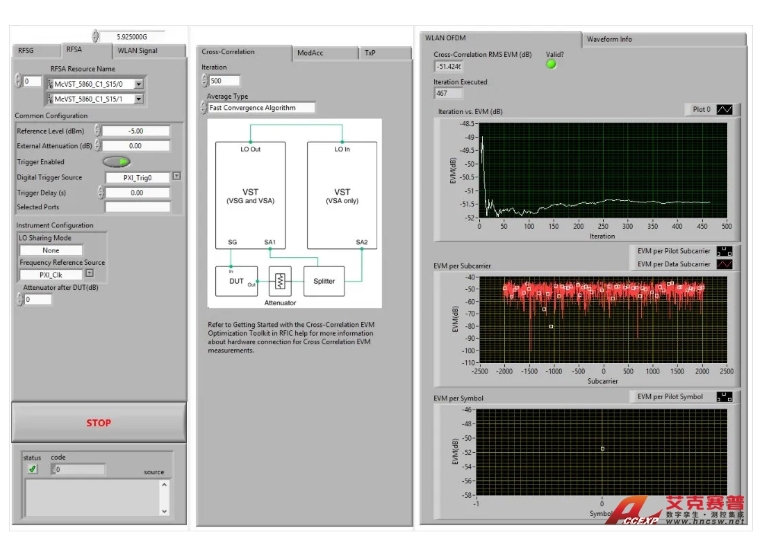Click the Iteration count stepper arrows
The image size is (767, 551).
coord(205,80)
